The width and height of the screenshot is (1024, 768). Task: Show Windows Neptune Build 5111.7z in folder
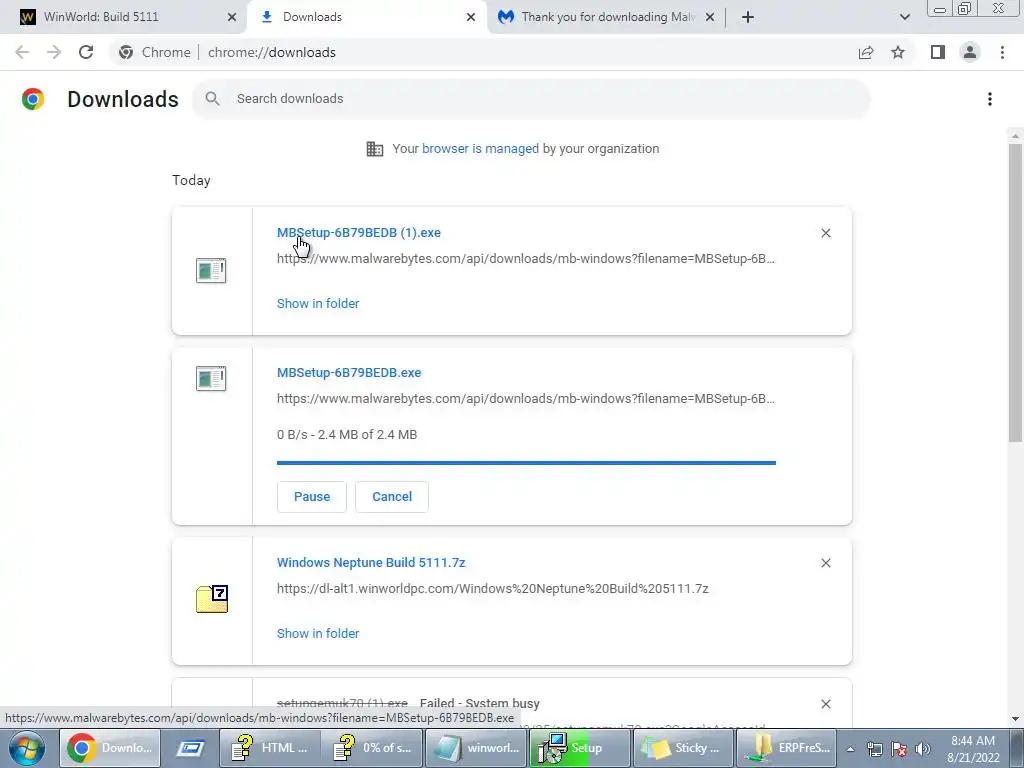318,633
